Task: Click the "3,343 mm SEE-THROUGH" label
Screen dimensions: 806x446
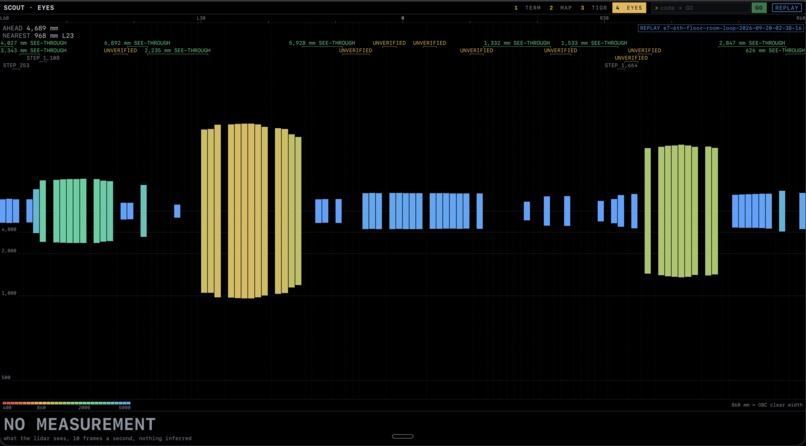Action: point(33,50)
